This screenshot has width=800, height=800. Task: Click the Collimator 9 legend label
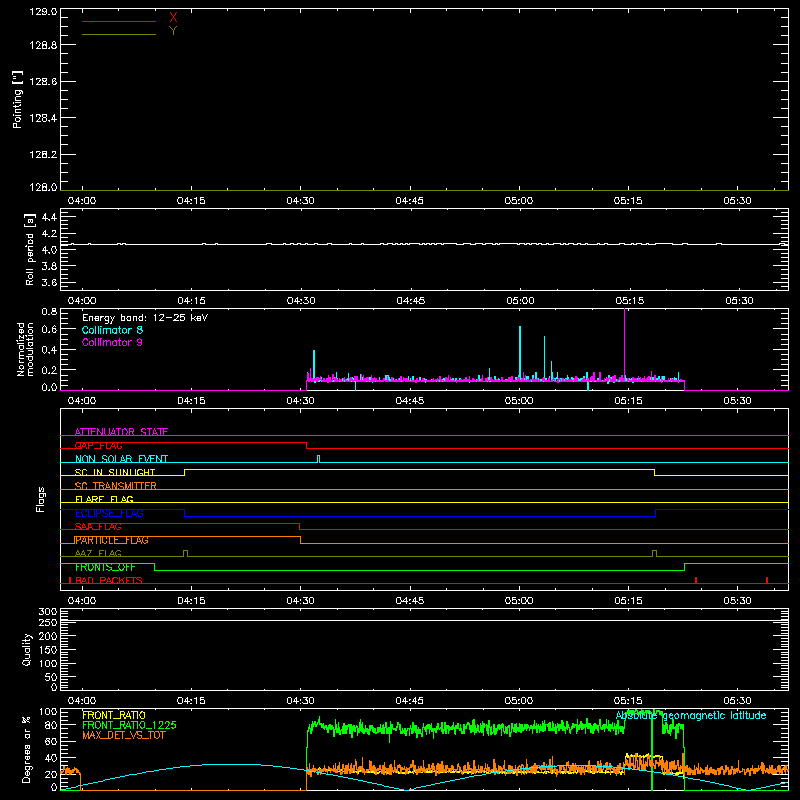tap(112, 342)
